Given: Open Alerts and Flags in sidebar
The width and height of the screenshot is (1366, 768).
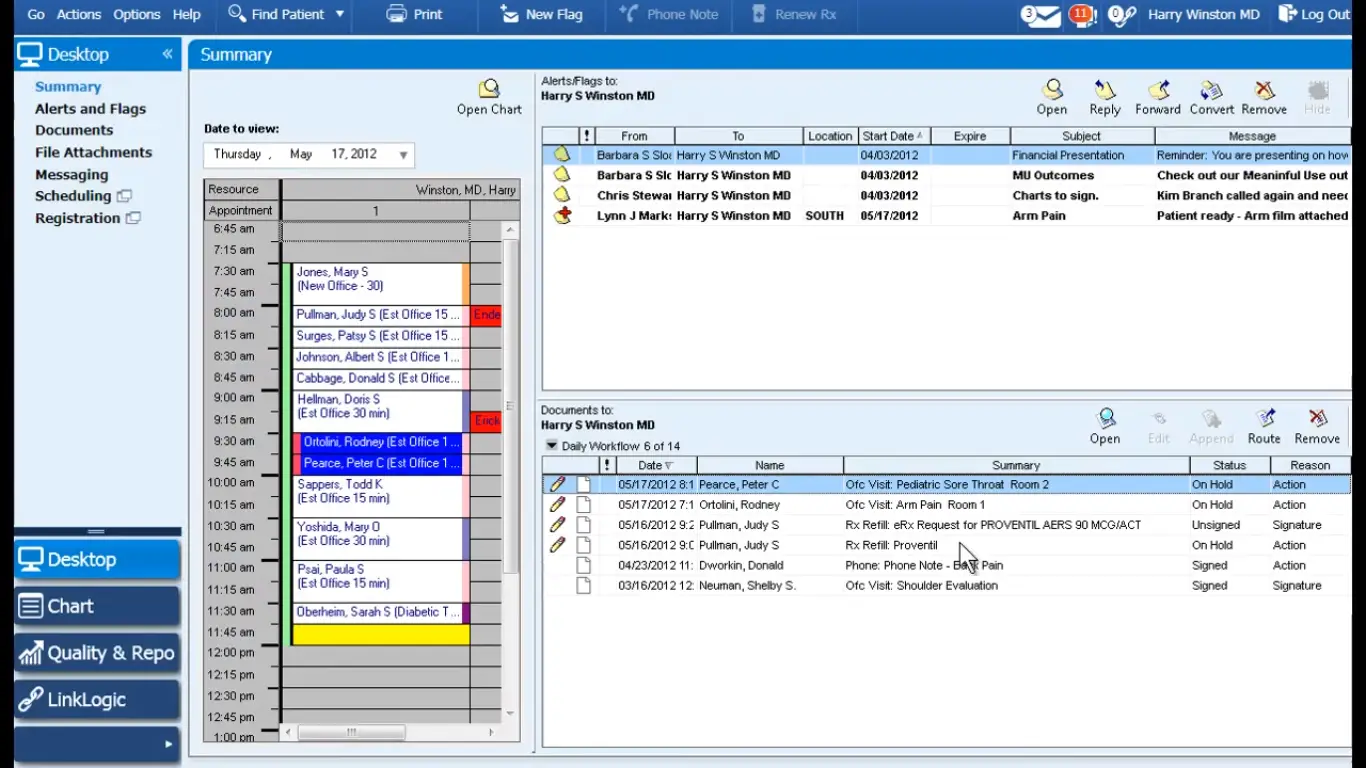Looking at the screenshot, I should [x=90, y=109].
